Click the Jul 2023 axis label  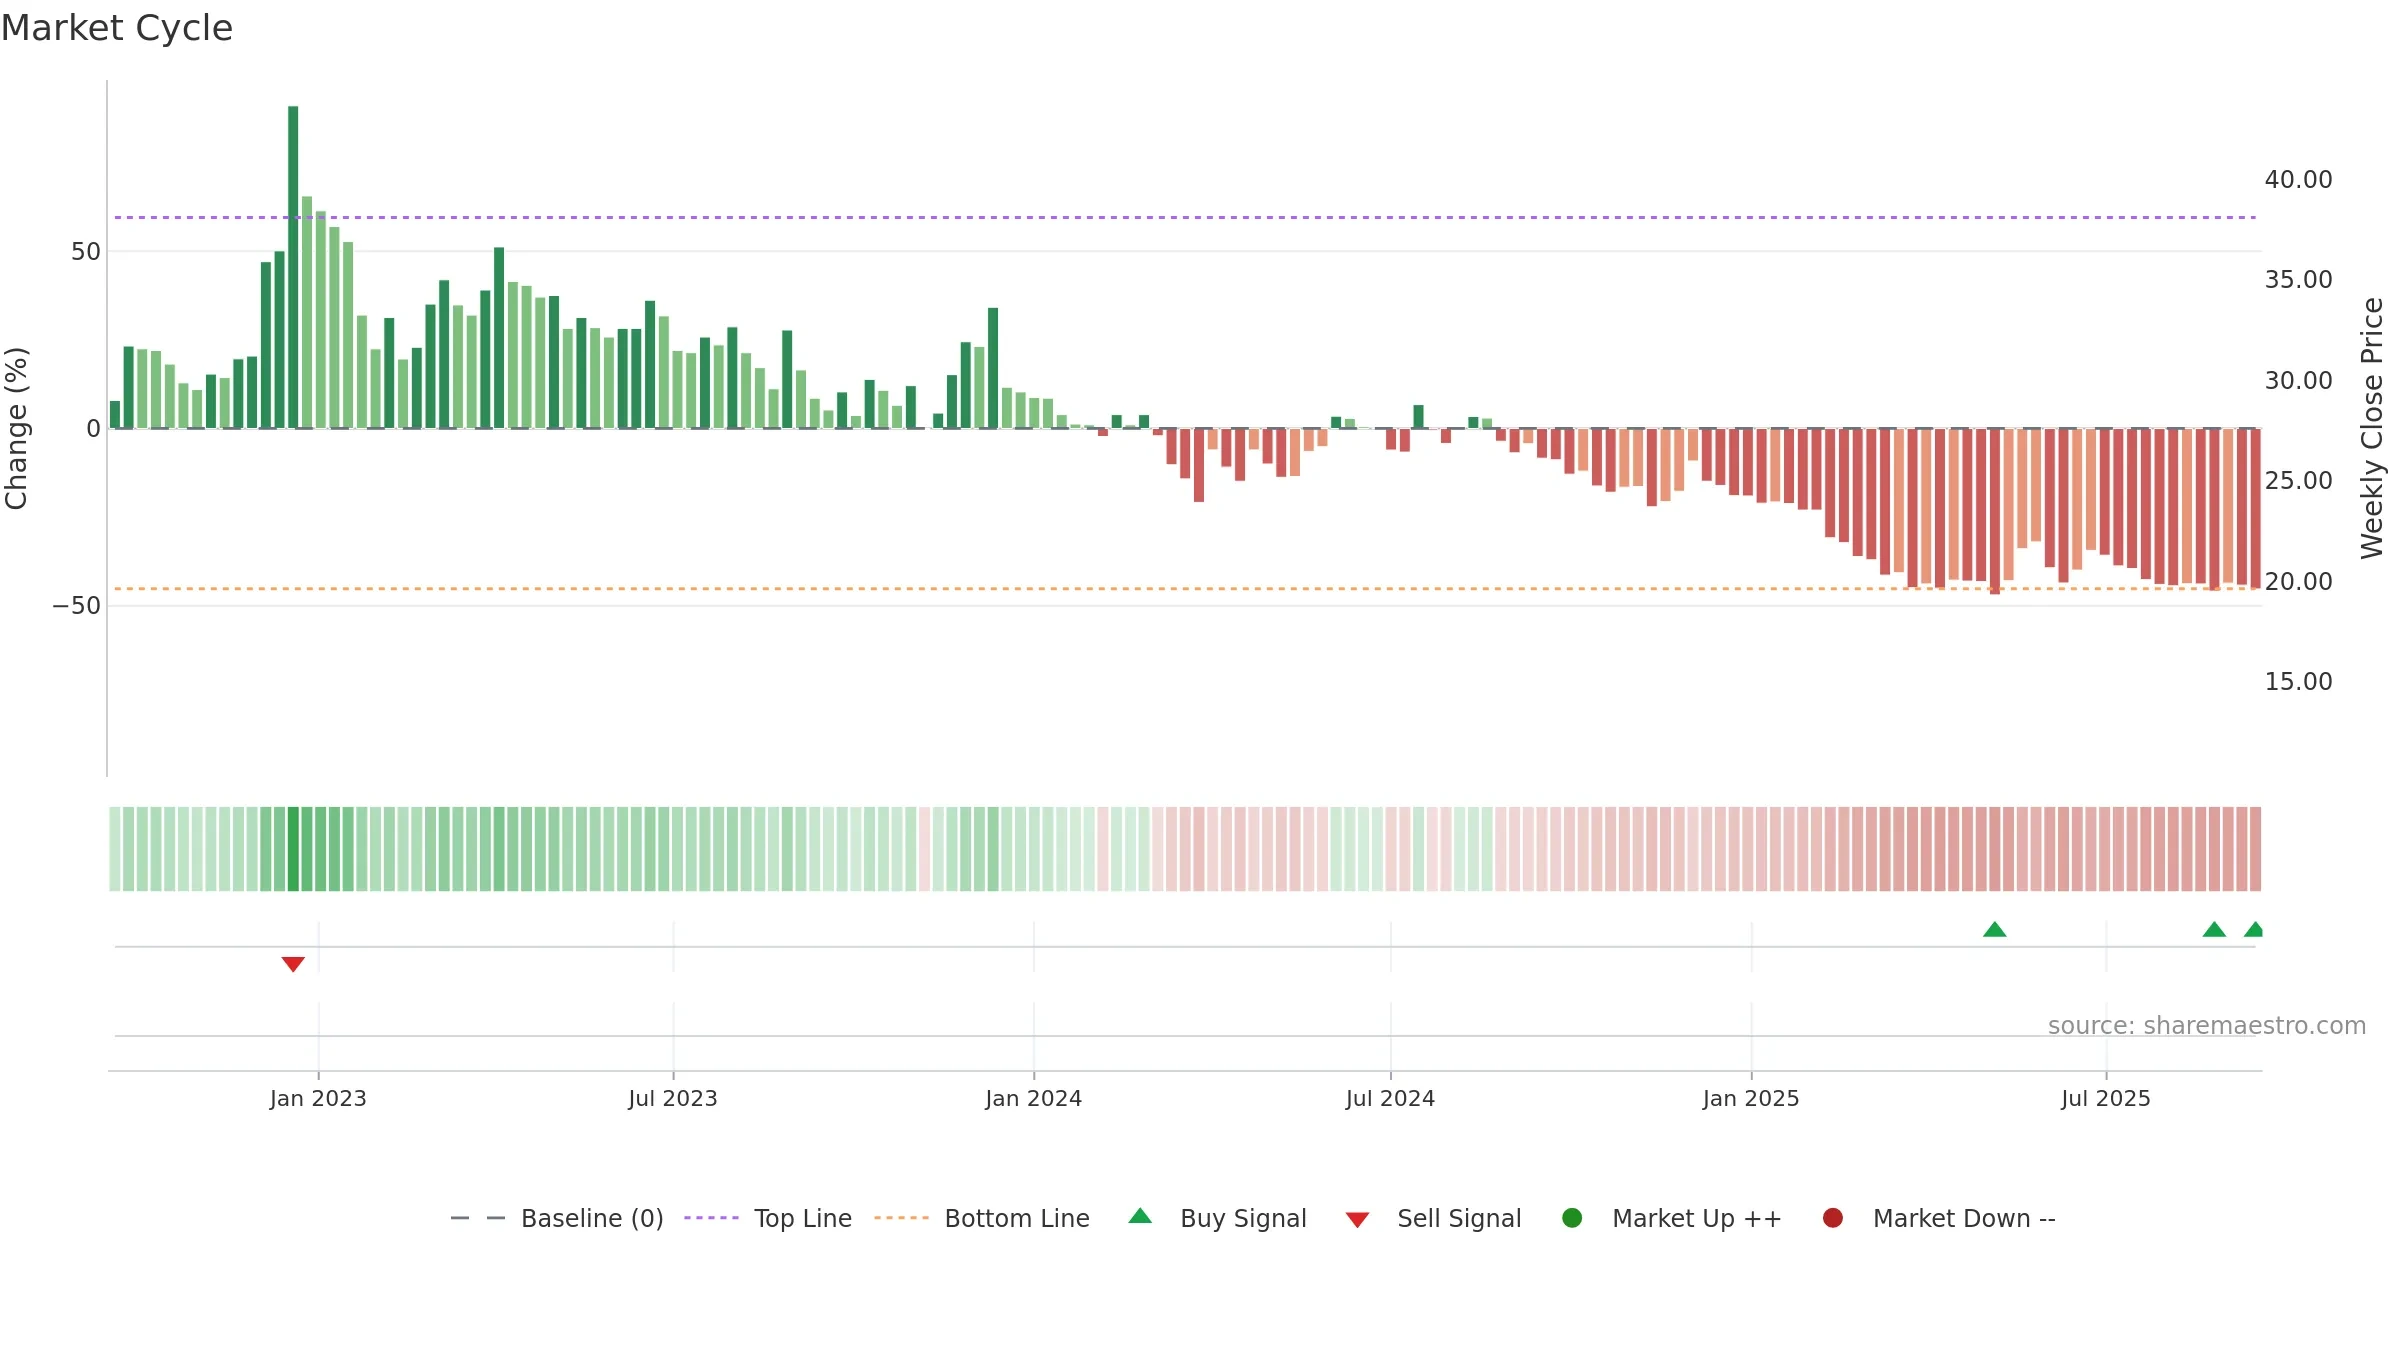pos(673,1099)
